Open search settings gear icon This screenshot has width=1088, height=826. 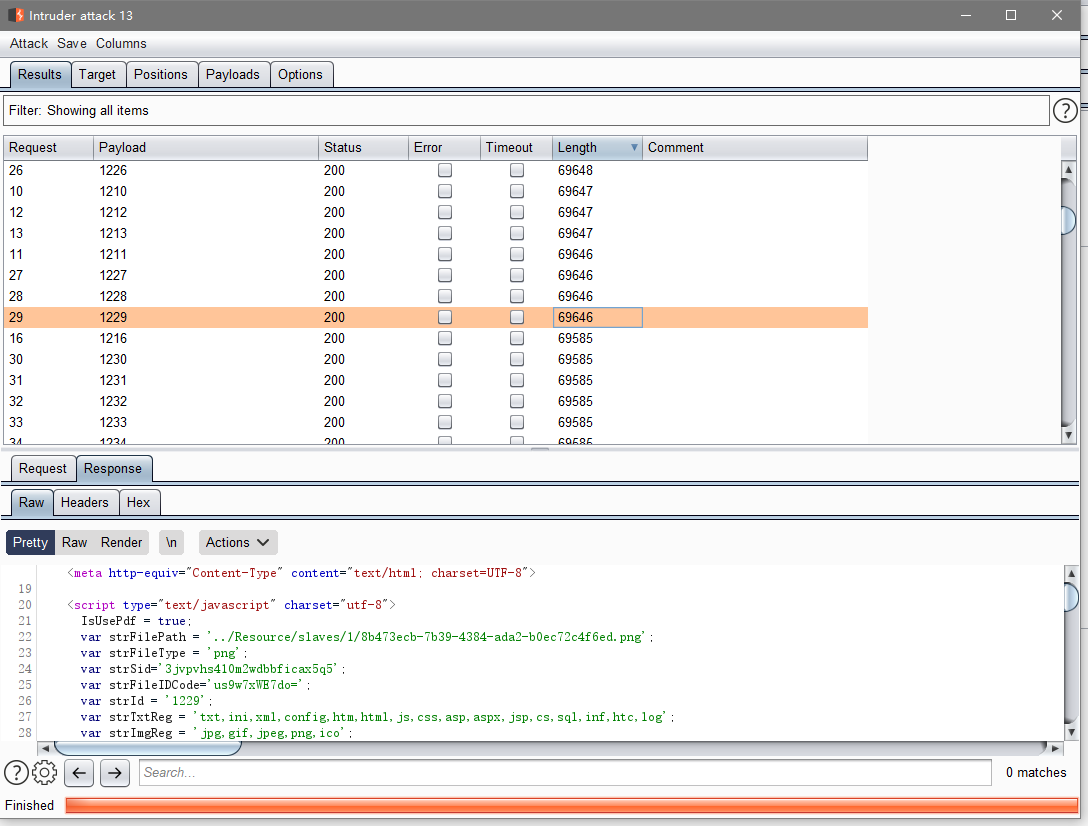[x=44, y=772]
